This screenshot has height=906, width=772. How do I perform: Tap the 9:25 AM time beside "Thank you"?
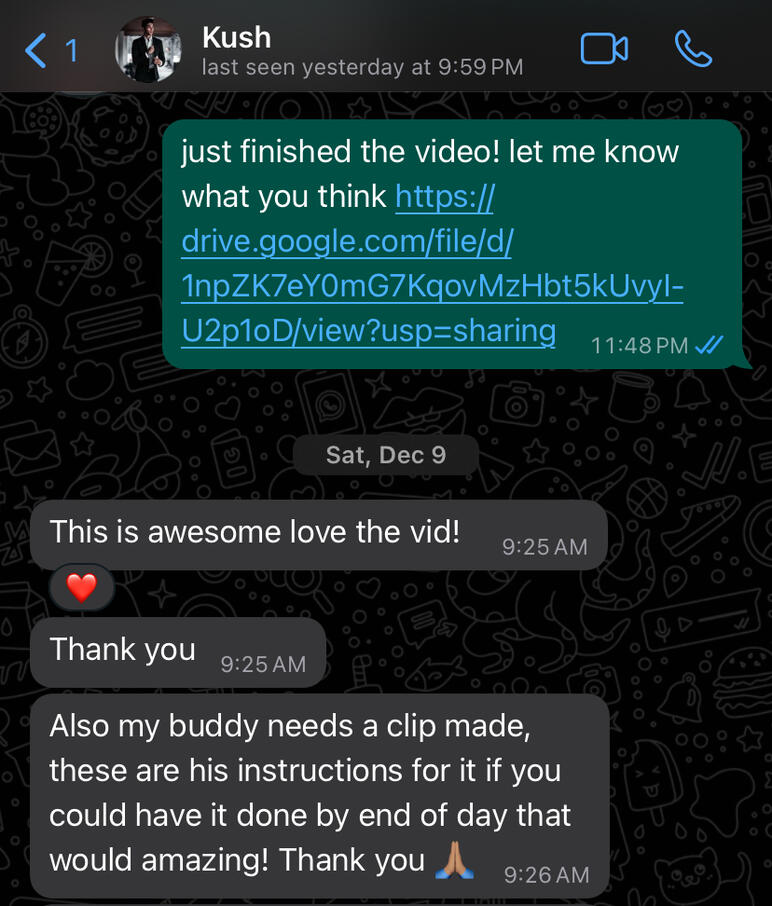263,664
